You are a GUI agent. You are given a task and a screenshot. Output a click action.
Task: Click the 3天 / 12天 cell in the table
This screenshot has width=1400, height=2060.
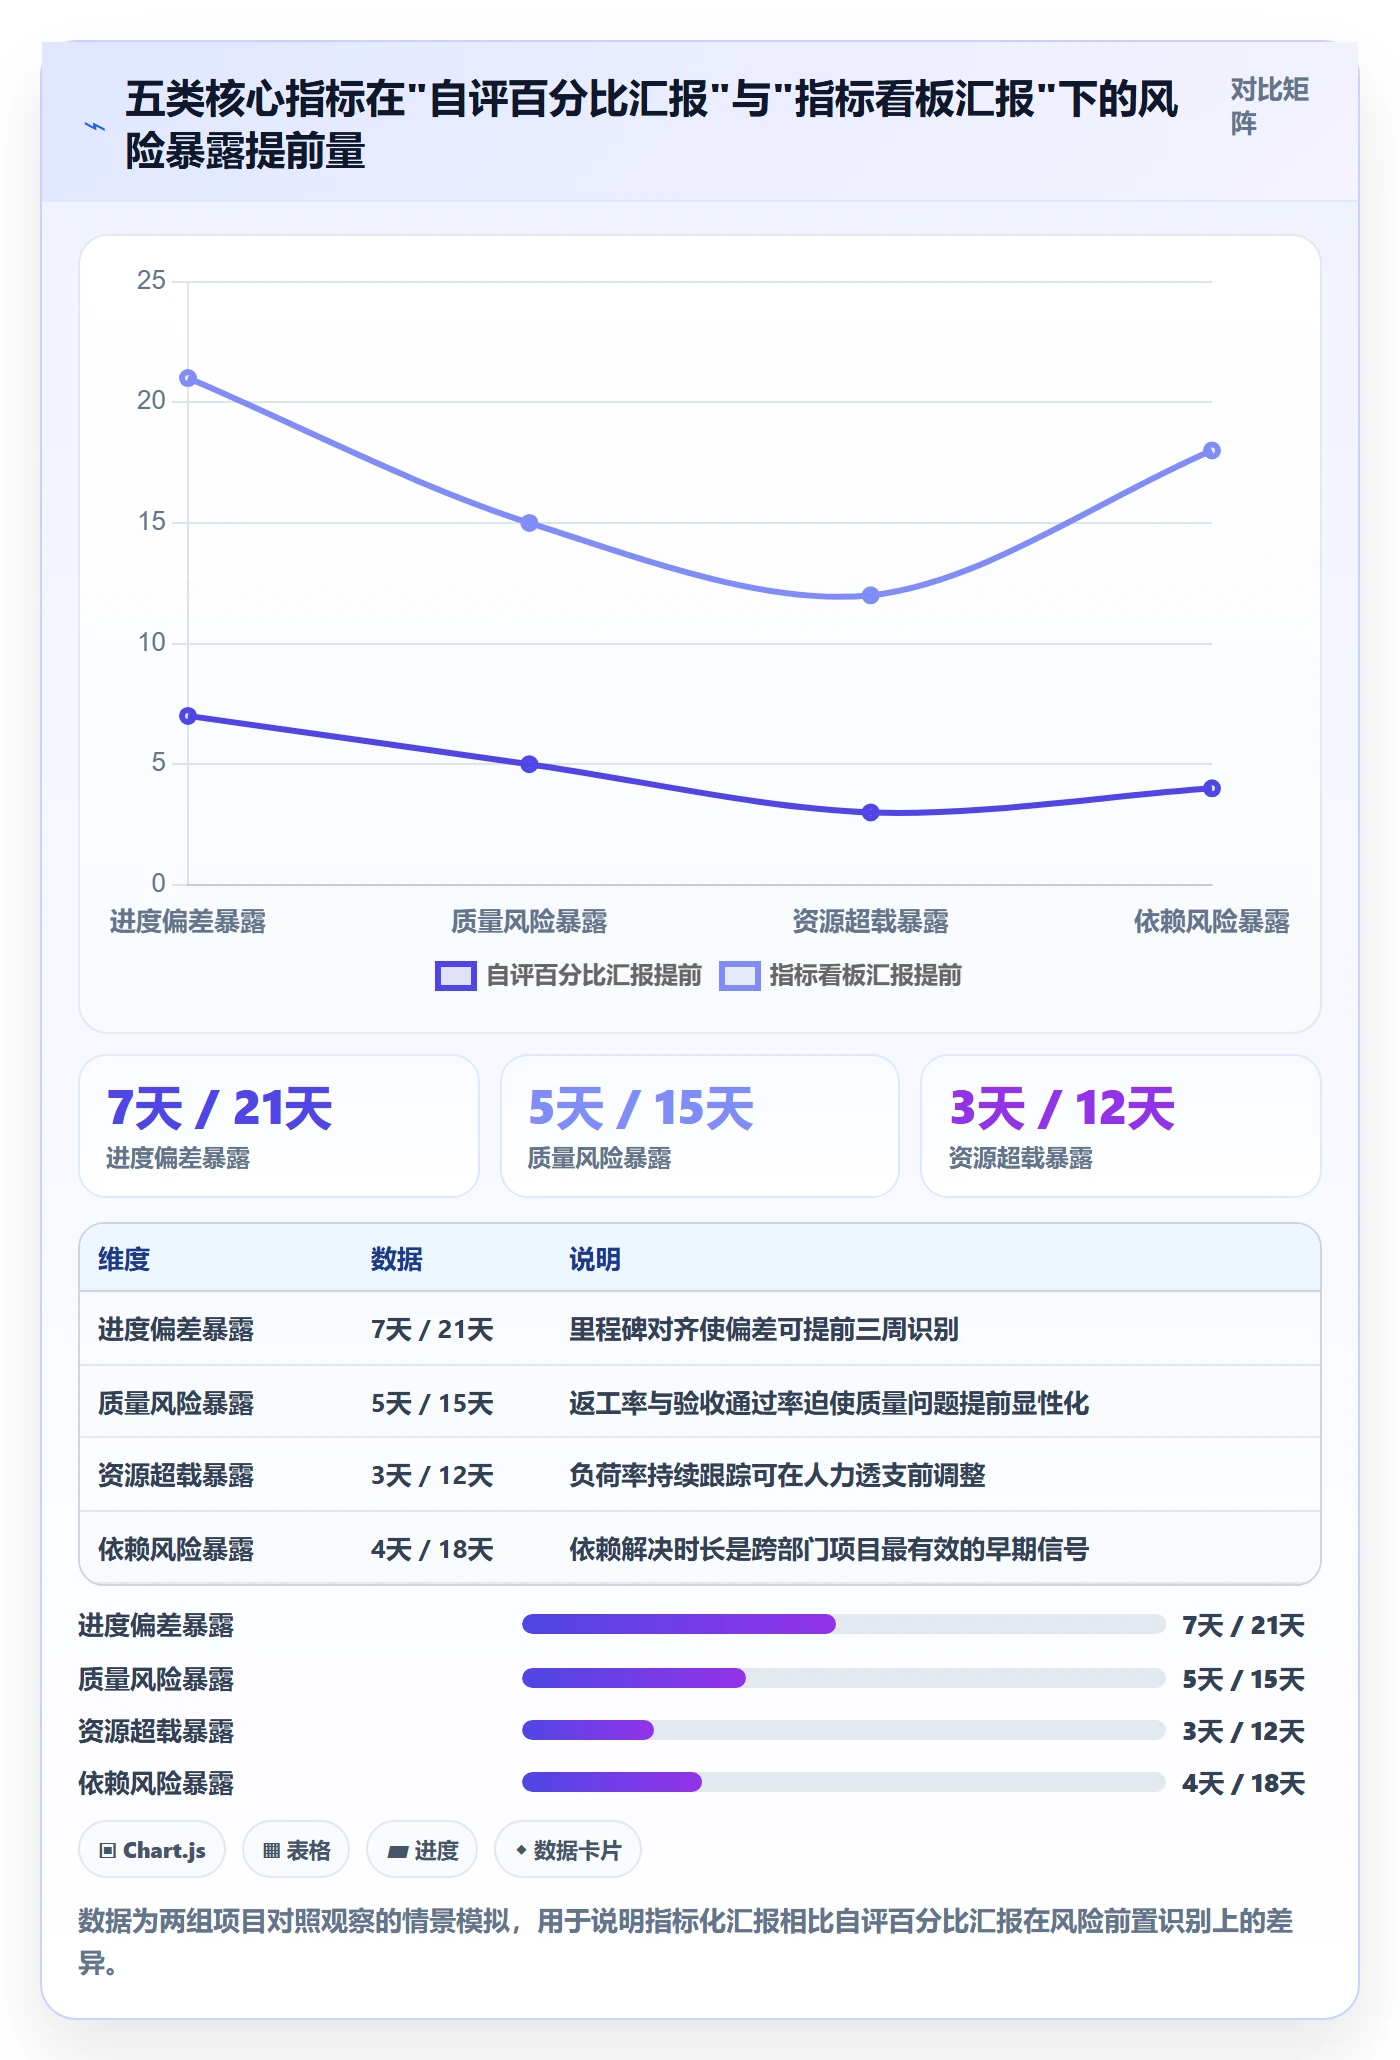pos(432,1475)
